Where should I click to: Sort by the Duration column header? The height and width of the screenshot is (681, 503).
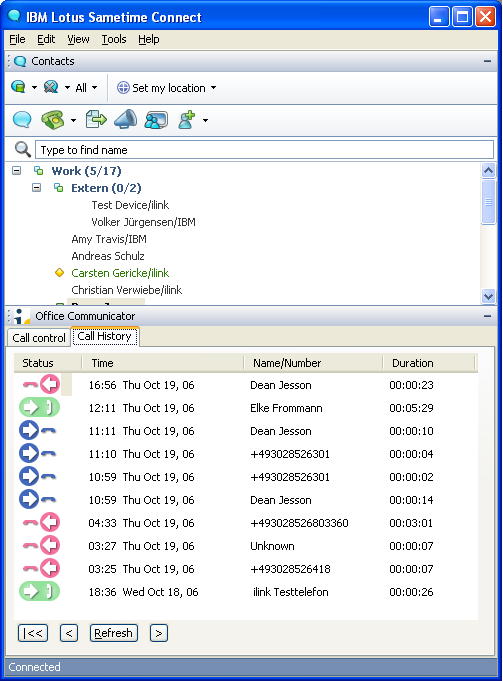pyautogui.click(x=429, y=363)
